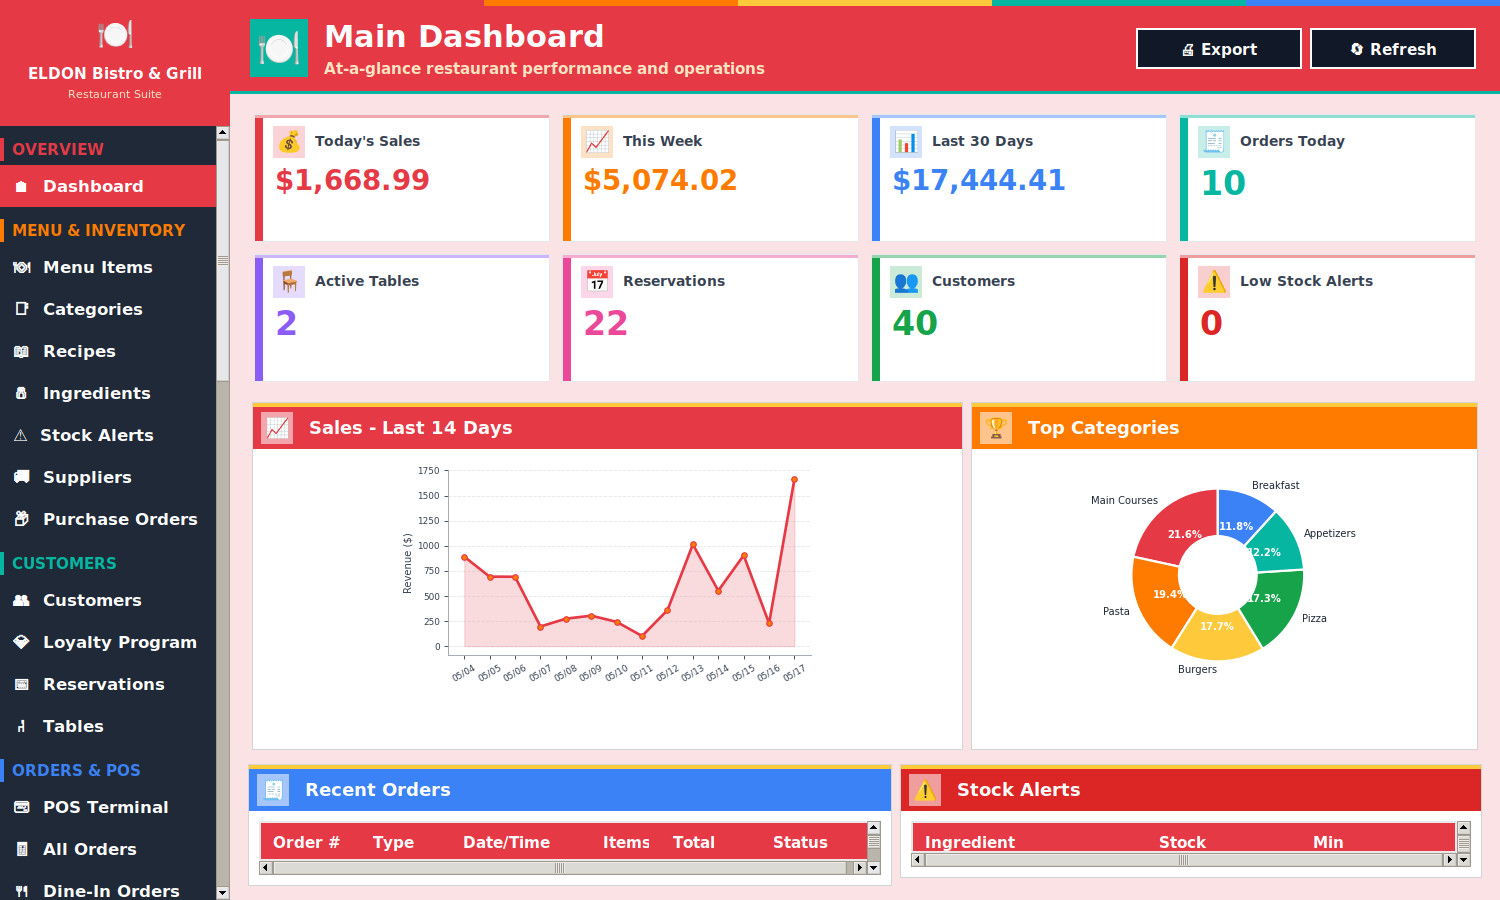Click the document icon in Recent Orders header

tap(273, 790)
